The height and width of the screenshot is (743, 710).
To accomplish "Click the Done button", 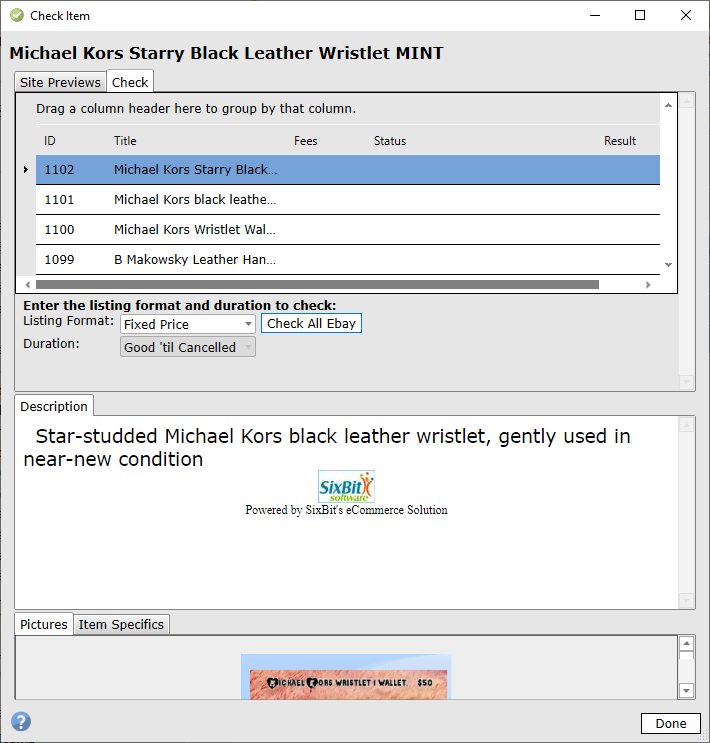I will click(670, 723).
